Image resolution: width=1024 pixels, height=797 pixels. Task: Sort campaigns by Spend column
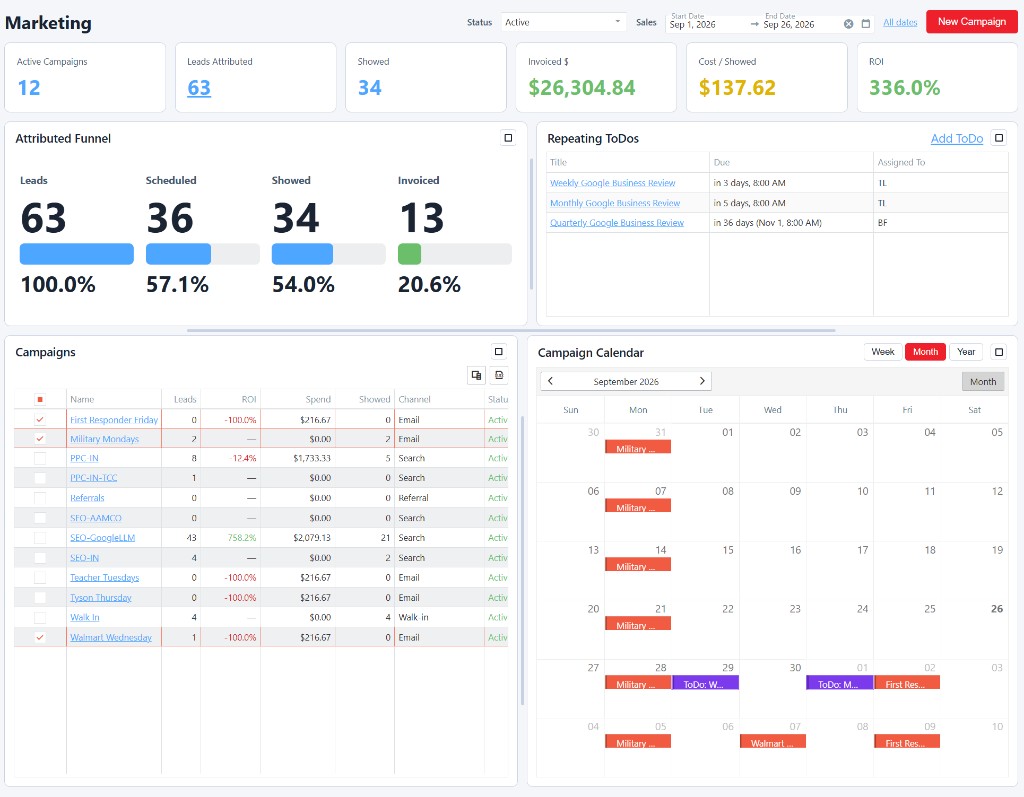[x=298, y=399]
